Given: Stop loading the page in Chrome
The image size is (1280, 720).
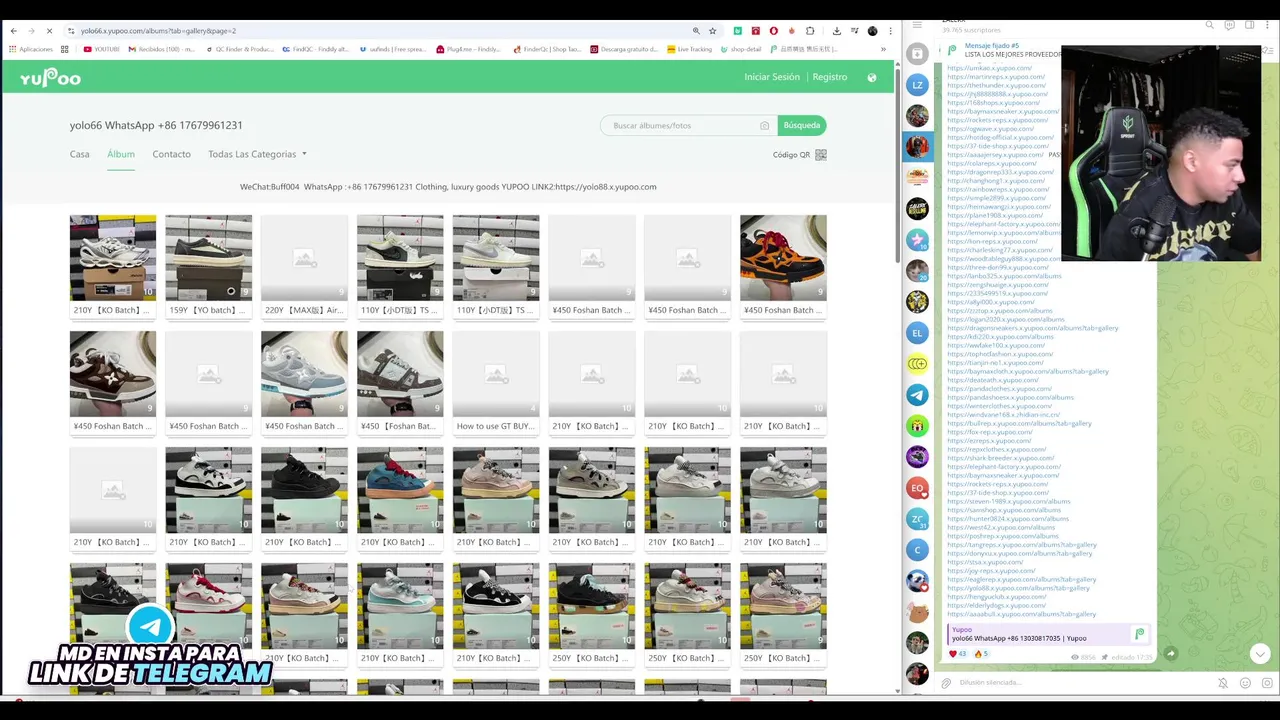Looking at the screenshot, I should point(50,31).
